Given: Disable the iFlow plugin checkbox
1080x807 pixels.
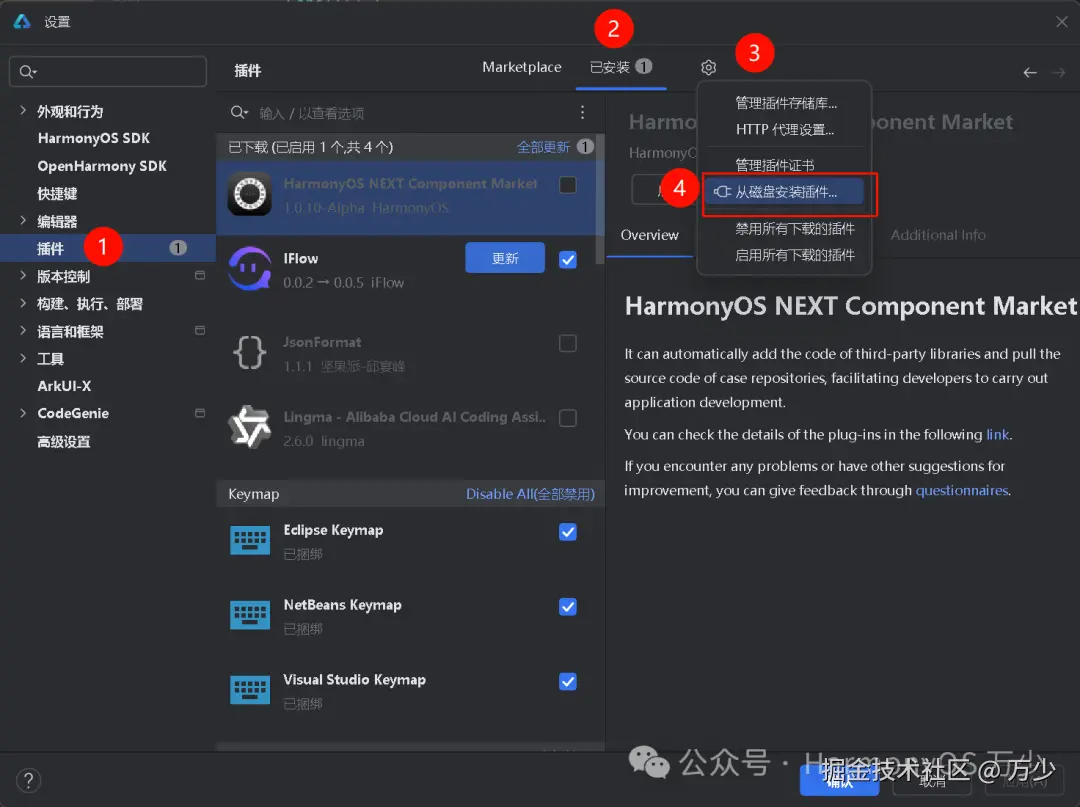Looking at the screenshot, I should (x=568, y=260).
